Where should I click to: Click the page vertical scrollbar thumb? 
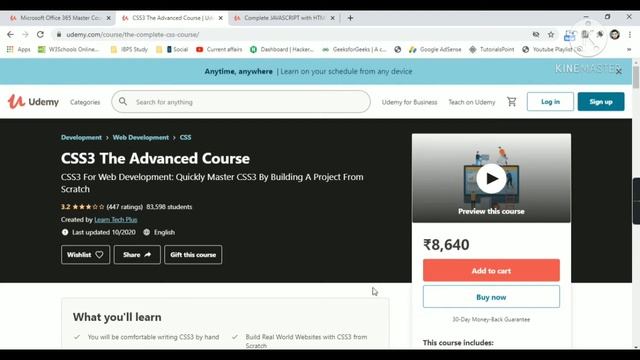pyautogui.click(x=636, y=77)
